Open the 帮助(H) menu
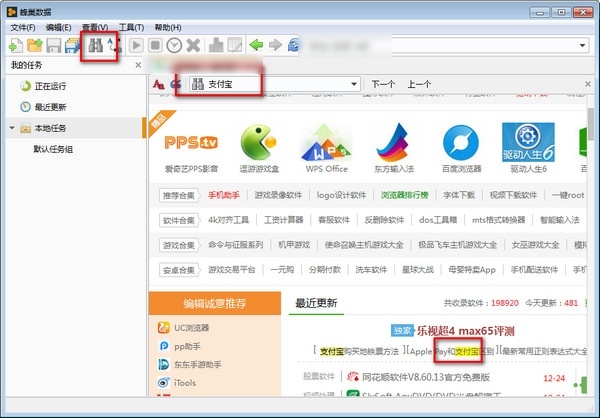This screenshot has width=600, height=418. click(x=168, y=28)
